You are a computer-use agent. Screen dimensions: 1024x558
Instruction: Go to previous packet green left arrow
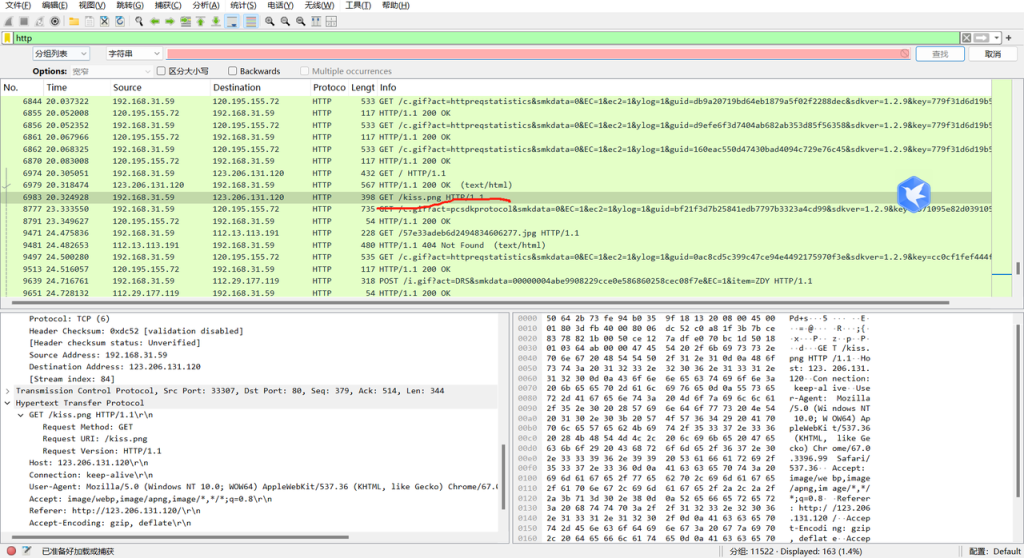click(155, 21)
